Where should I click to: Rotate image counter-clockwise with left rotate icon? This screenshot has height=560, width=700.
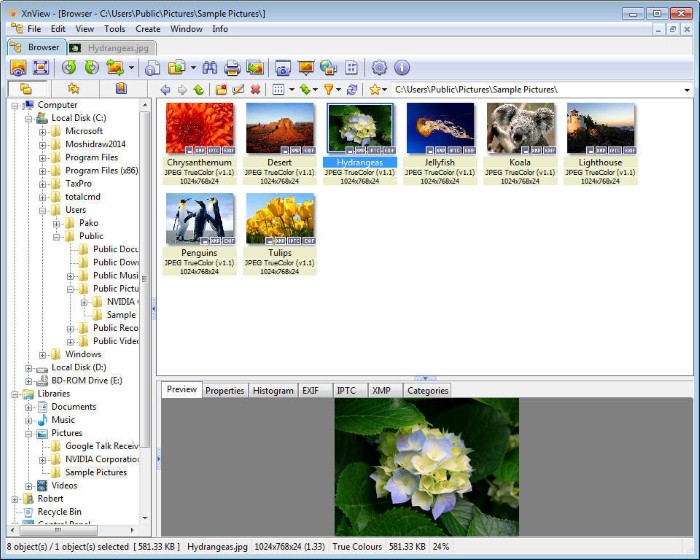(x=69, y=68)
